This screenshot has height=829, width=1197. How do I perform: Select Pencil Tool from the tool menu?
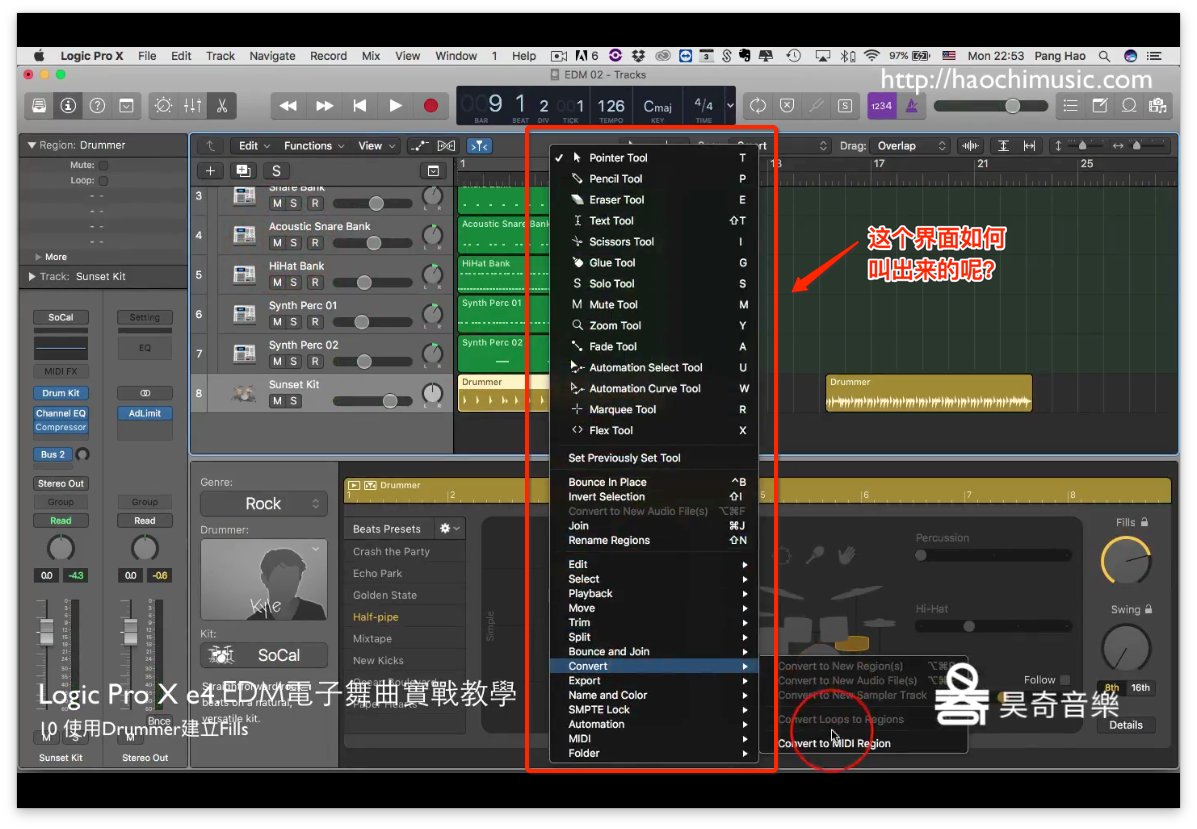(615, 179)
